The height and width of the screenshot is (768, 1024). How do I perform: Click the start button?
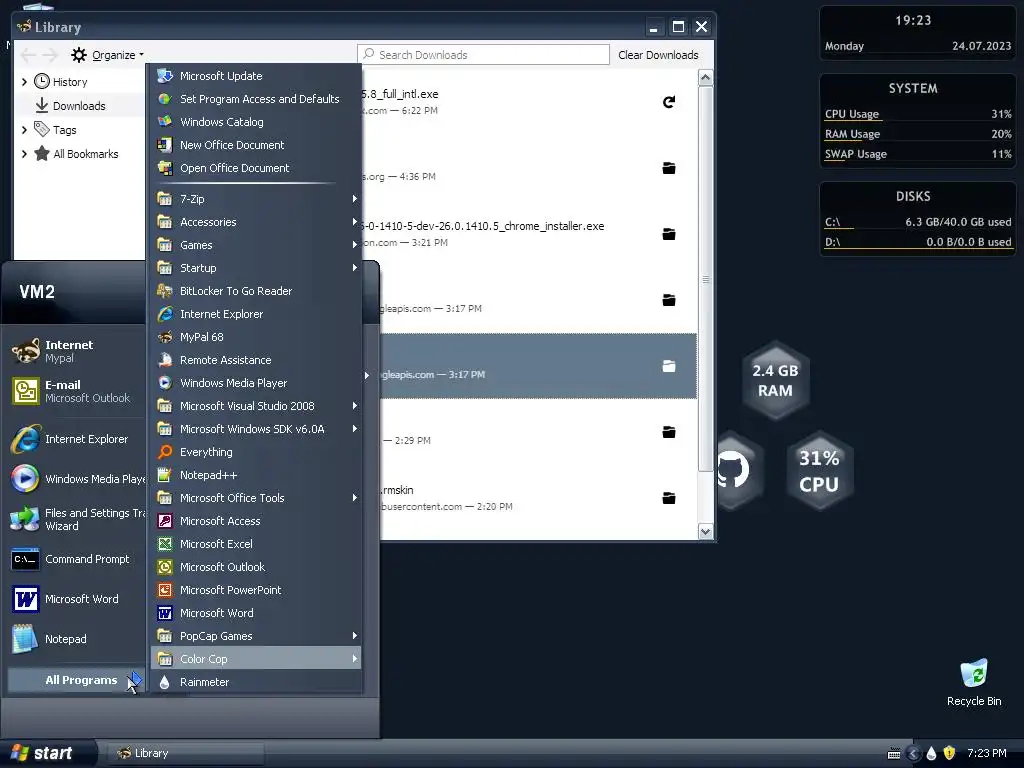click(47, 753)
